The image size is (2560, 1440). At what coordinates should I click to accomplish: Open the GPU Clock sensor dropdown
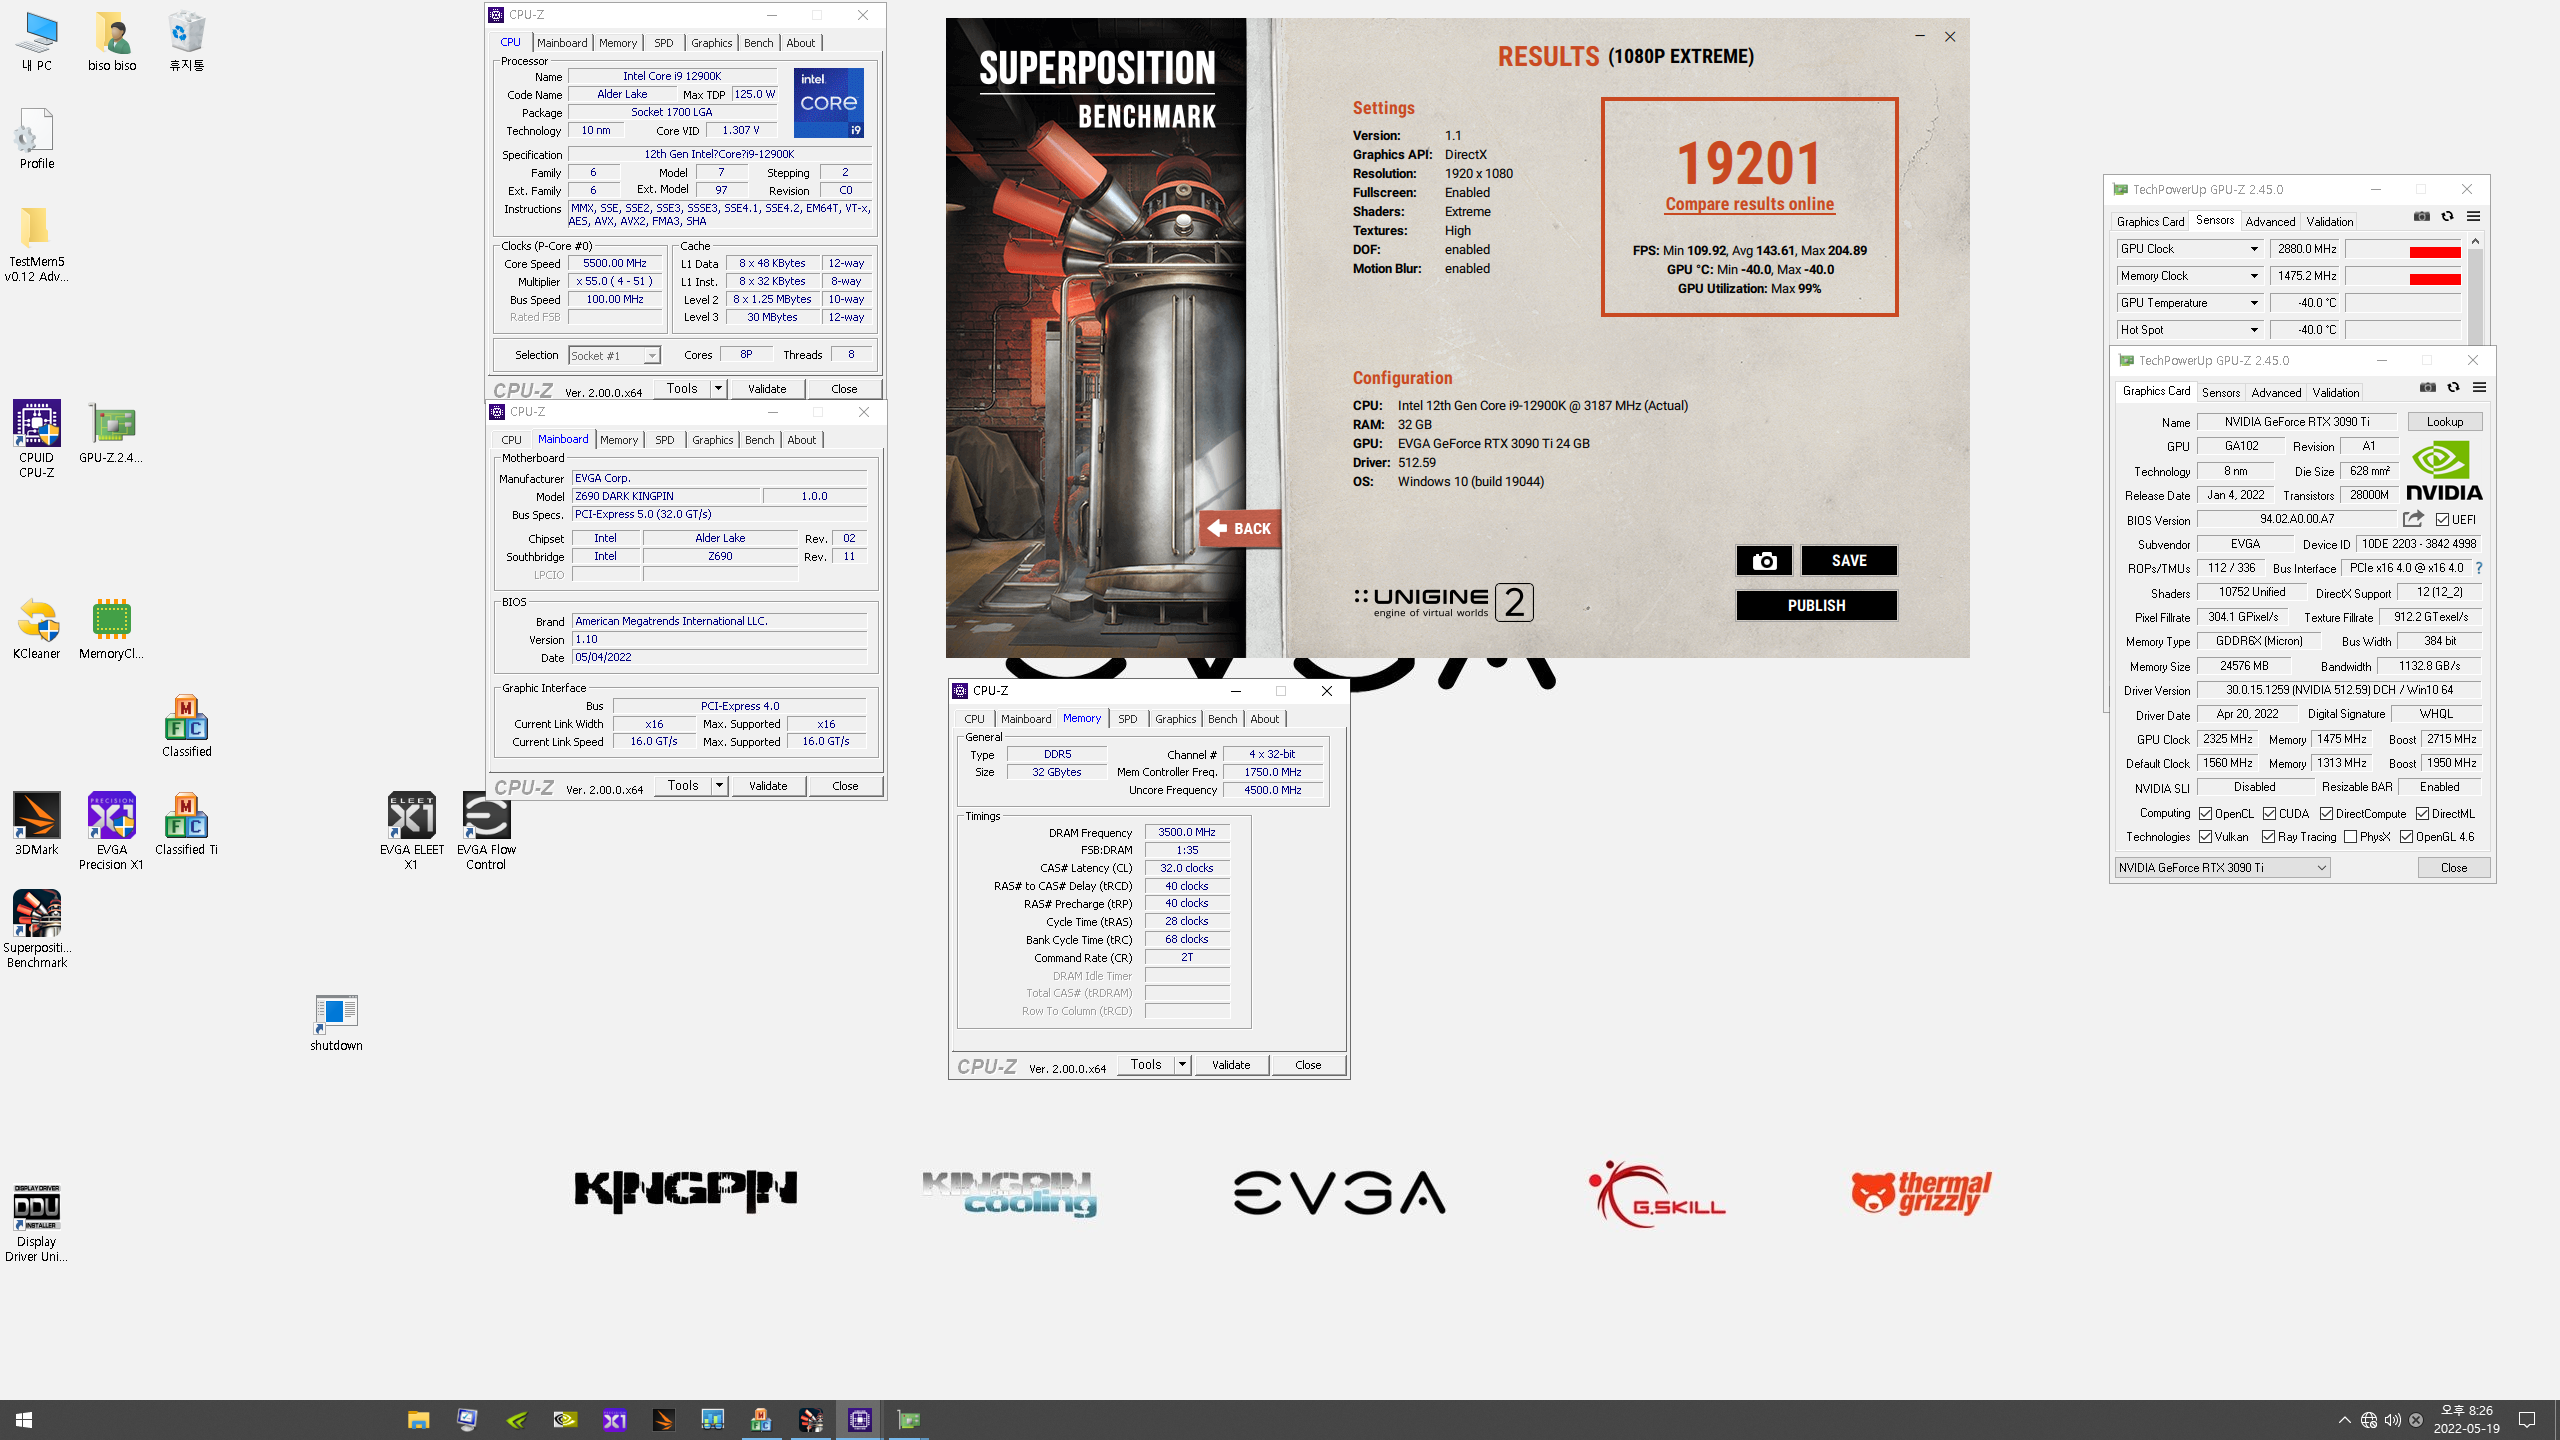tap(2254, 249)
